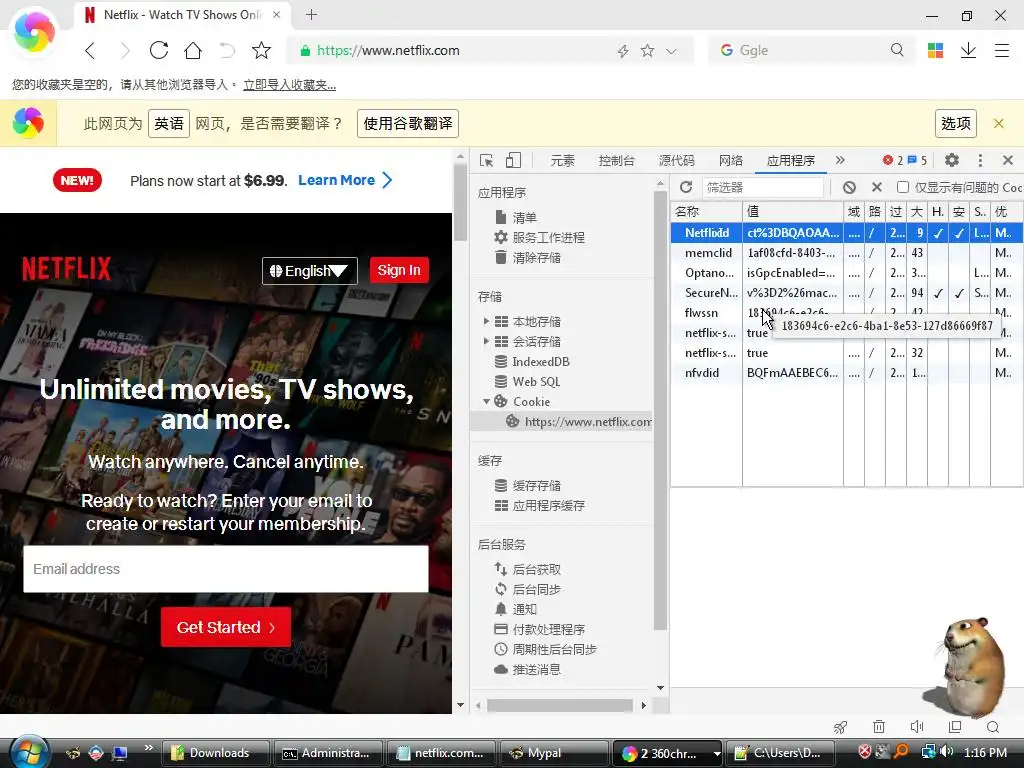Close the DevTools panel
Image resolution: width=1024 pixels, height=768 pixels.
(x=1008, y=160)
